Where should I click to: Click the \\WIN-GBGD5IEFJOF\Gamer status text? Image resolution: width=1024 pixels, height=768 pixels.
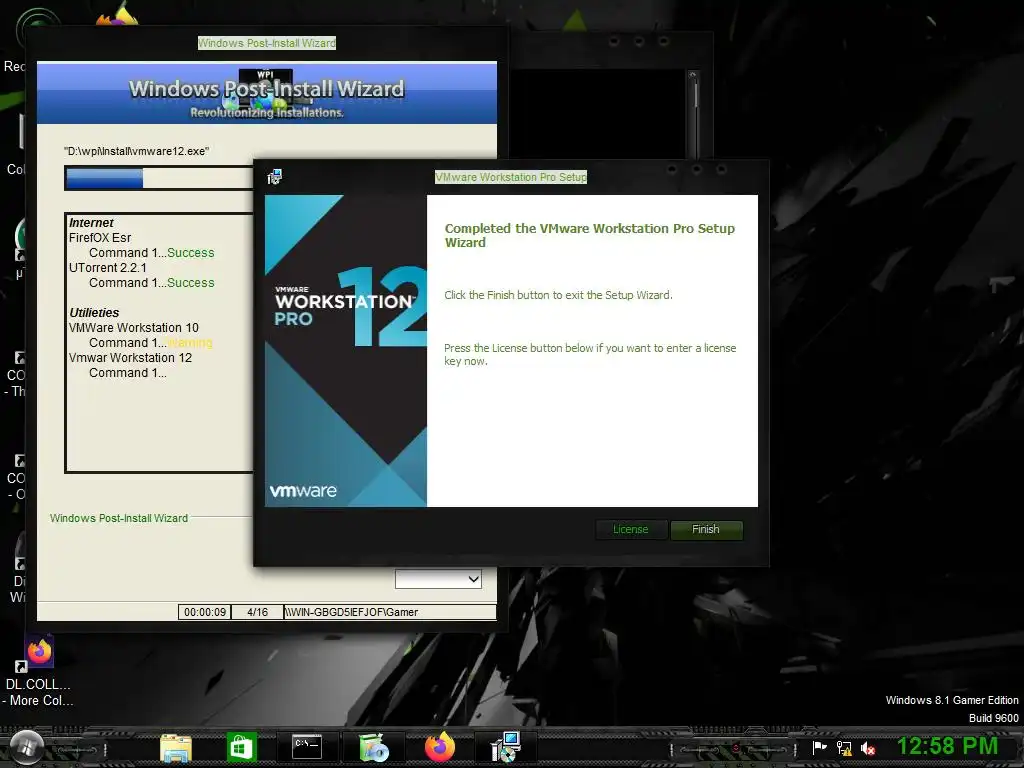click(x=351, y=612)
